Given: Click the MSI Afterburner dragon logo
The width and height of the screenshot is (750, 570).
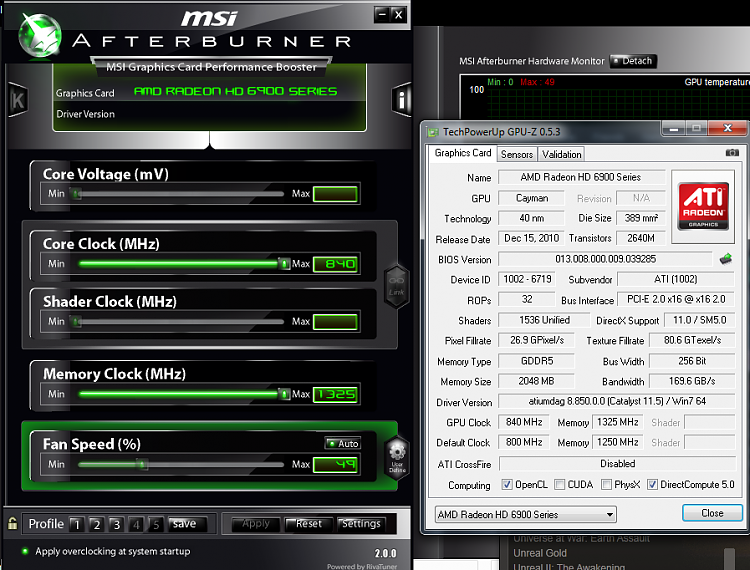Looking at the screenshot, I should tap(40, 36).
